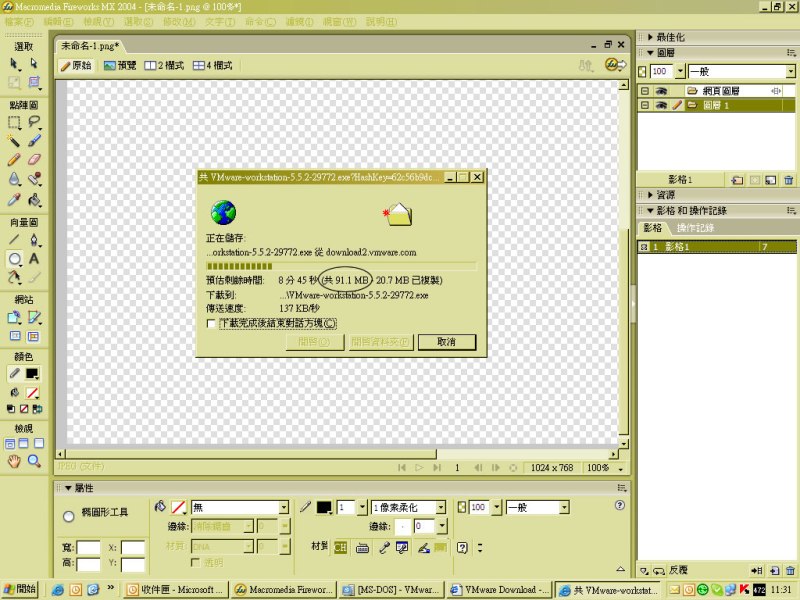
Task: Check the close dialog when download completes box
Action: [x=210, y=323]
